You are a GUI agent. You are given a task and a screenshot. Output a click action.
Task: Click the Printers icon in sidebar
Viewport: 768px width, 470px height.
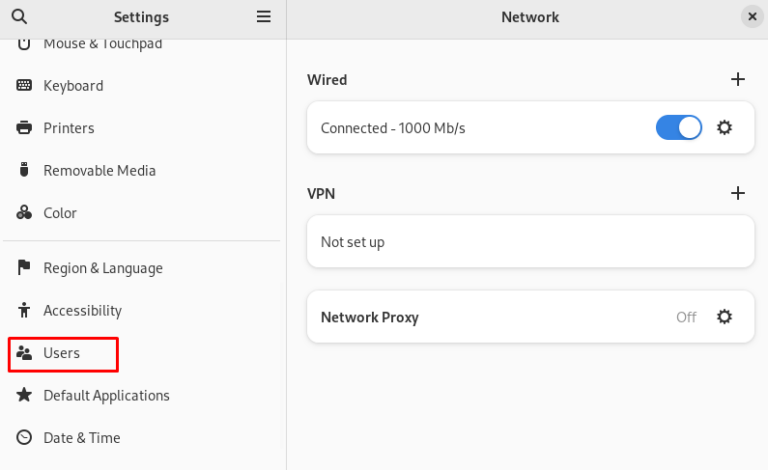[25, 128]
